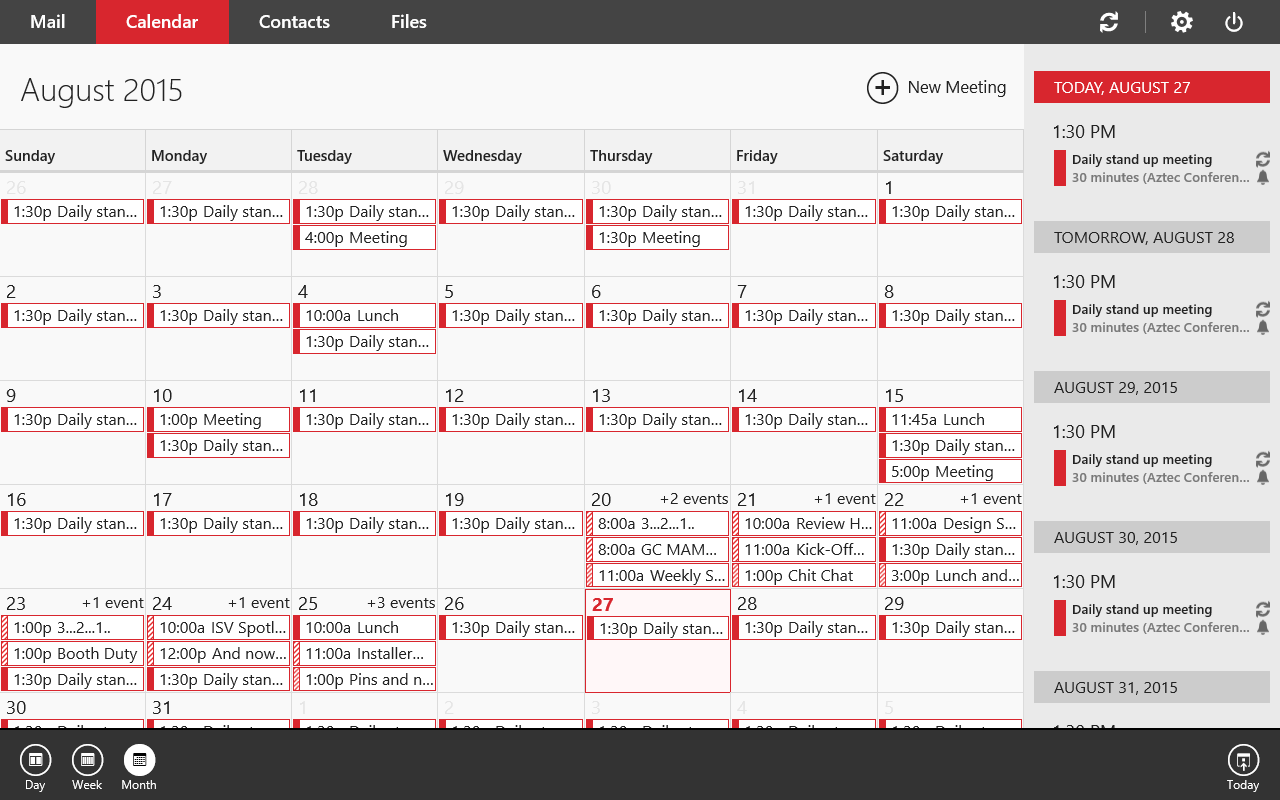This screenshot has width=1280, height=800.
Task: Show +1 event on August 21
Action: click(844, 499)
